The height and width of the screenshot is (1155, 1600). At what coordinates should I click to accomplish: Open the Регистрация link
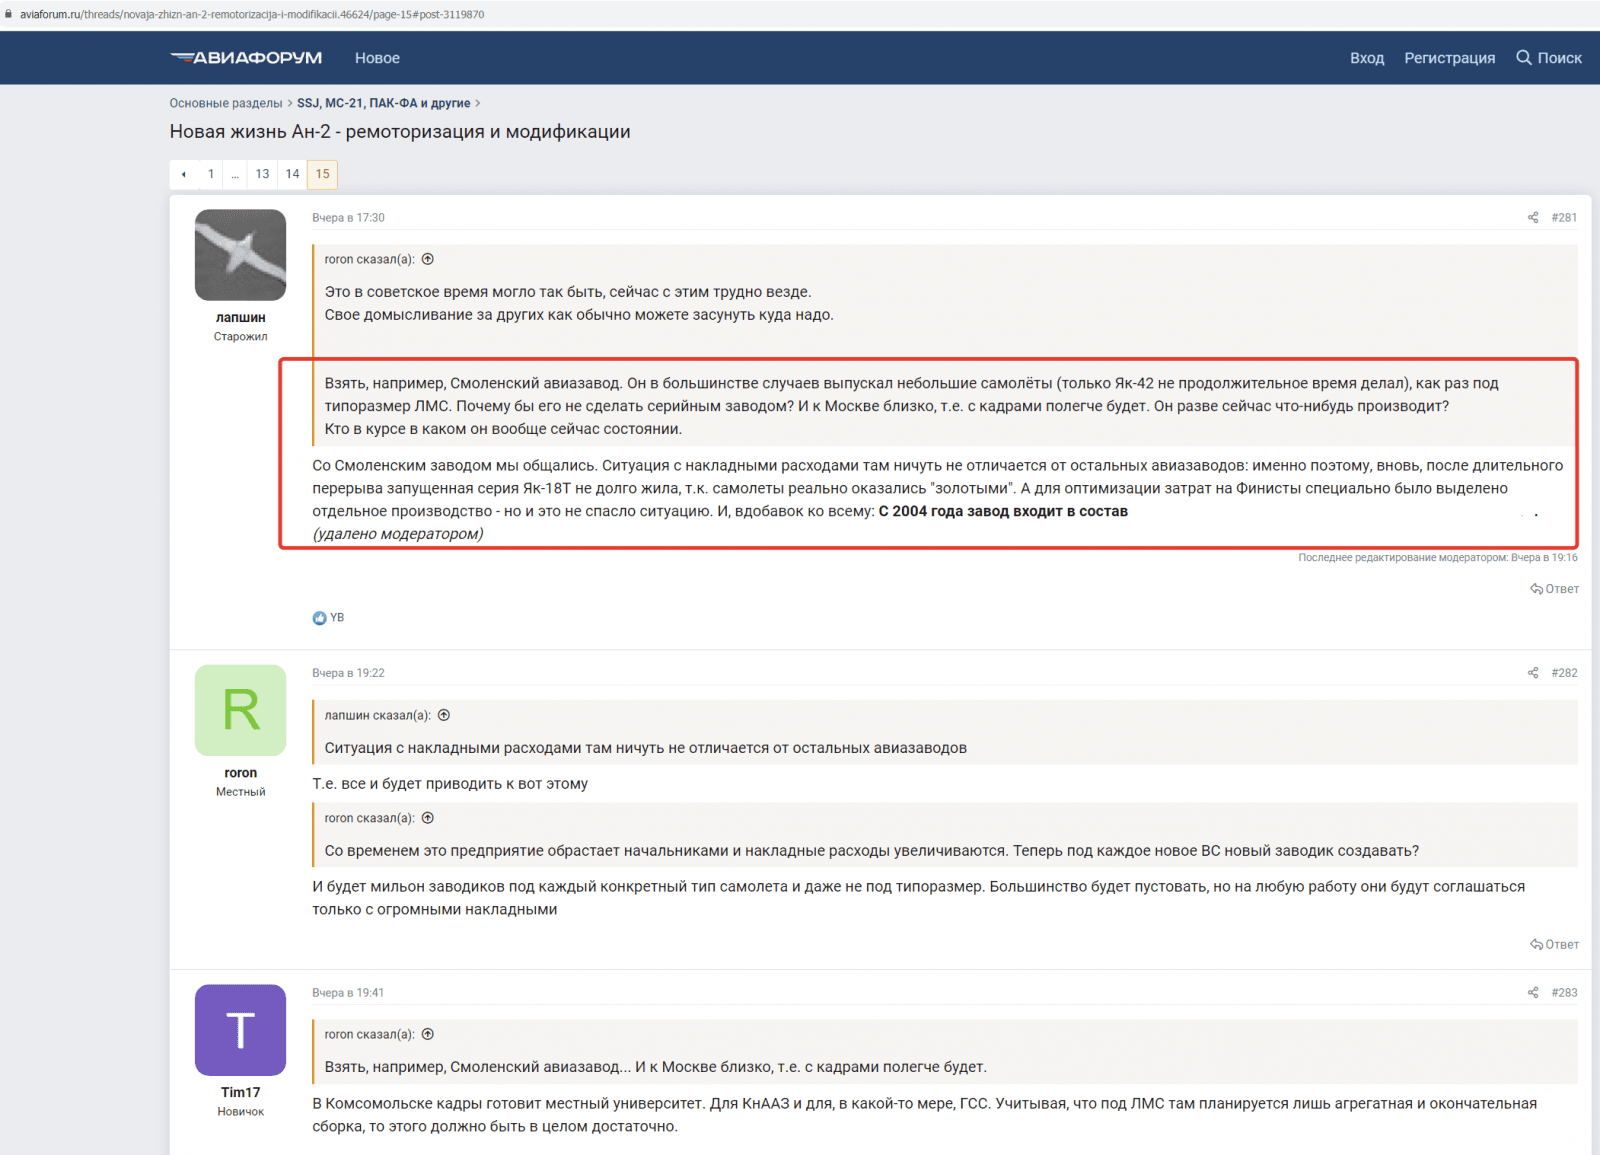(x=1449, y=58)
